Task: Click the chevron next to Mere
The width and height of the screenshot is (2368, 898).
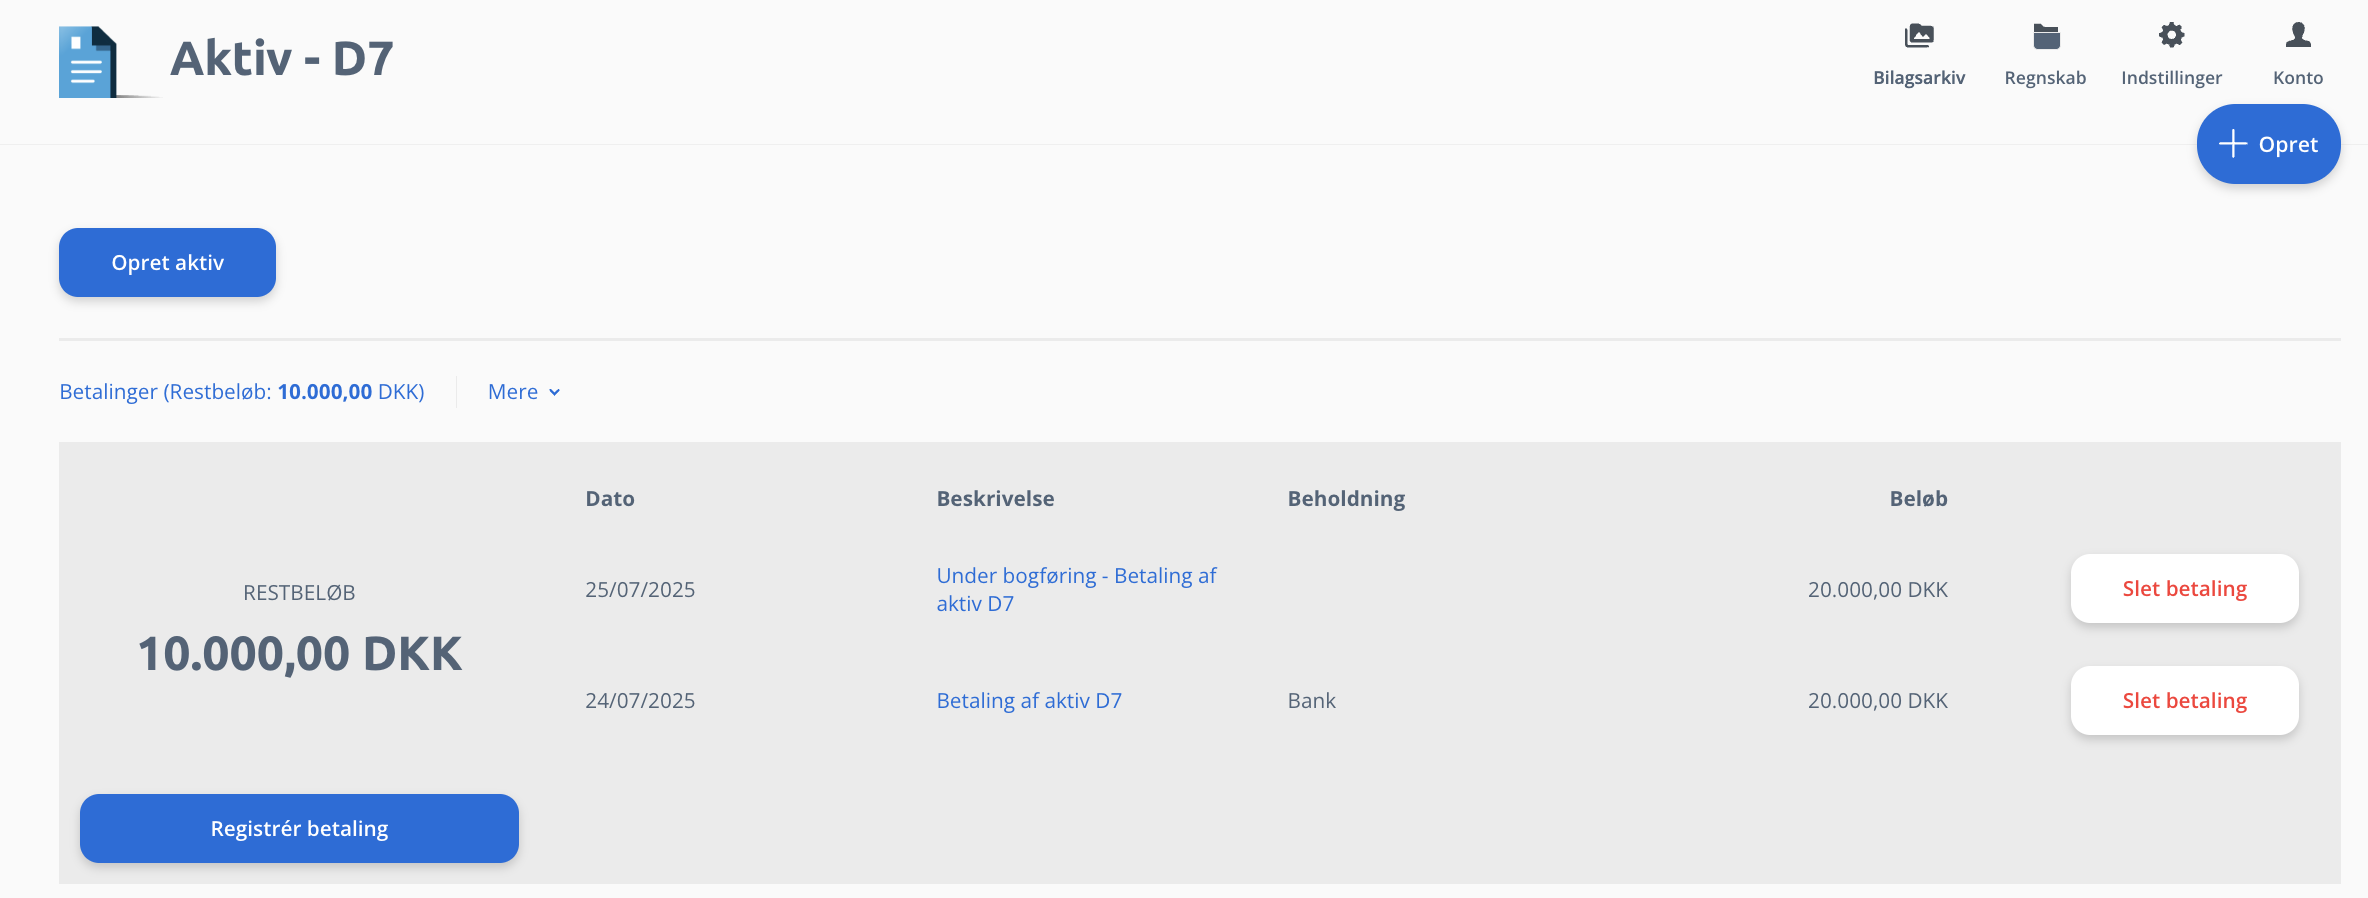Action: coord(554,393)
